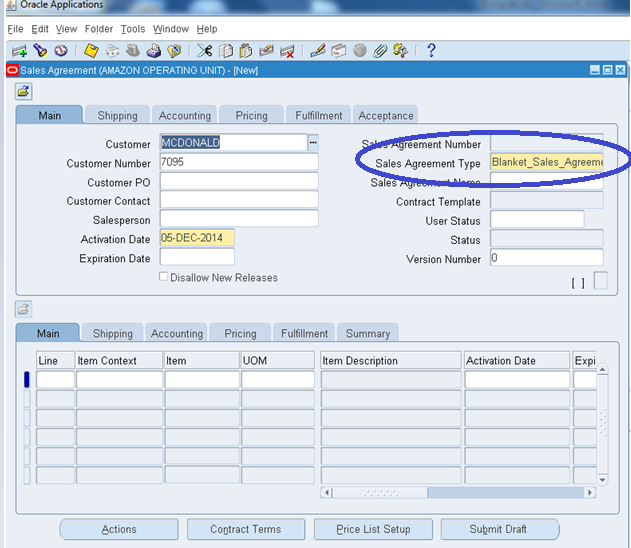The height and width of the screenshot is (548, 631).
Task: Click the Paste clipboard toolbar icon
Action: (x=245, y=51)
